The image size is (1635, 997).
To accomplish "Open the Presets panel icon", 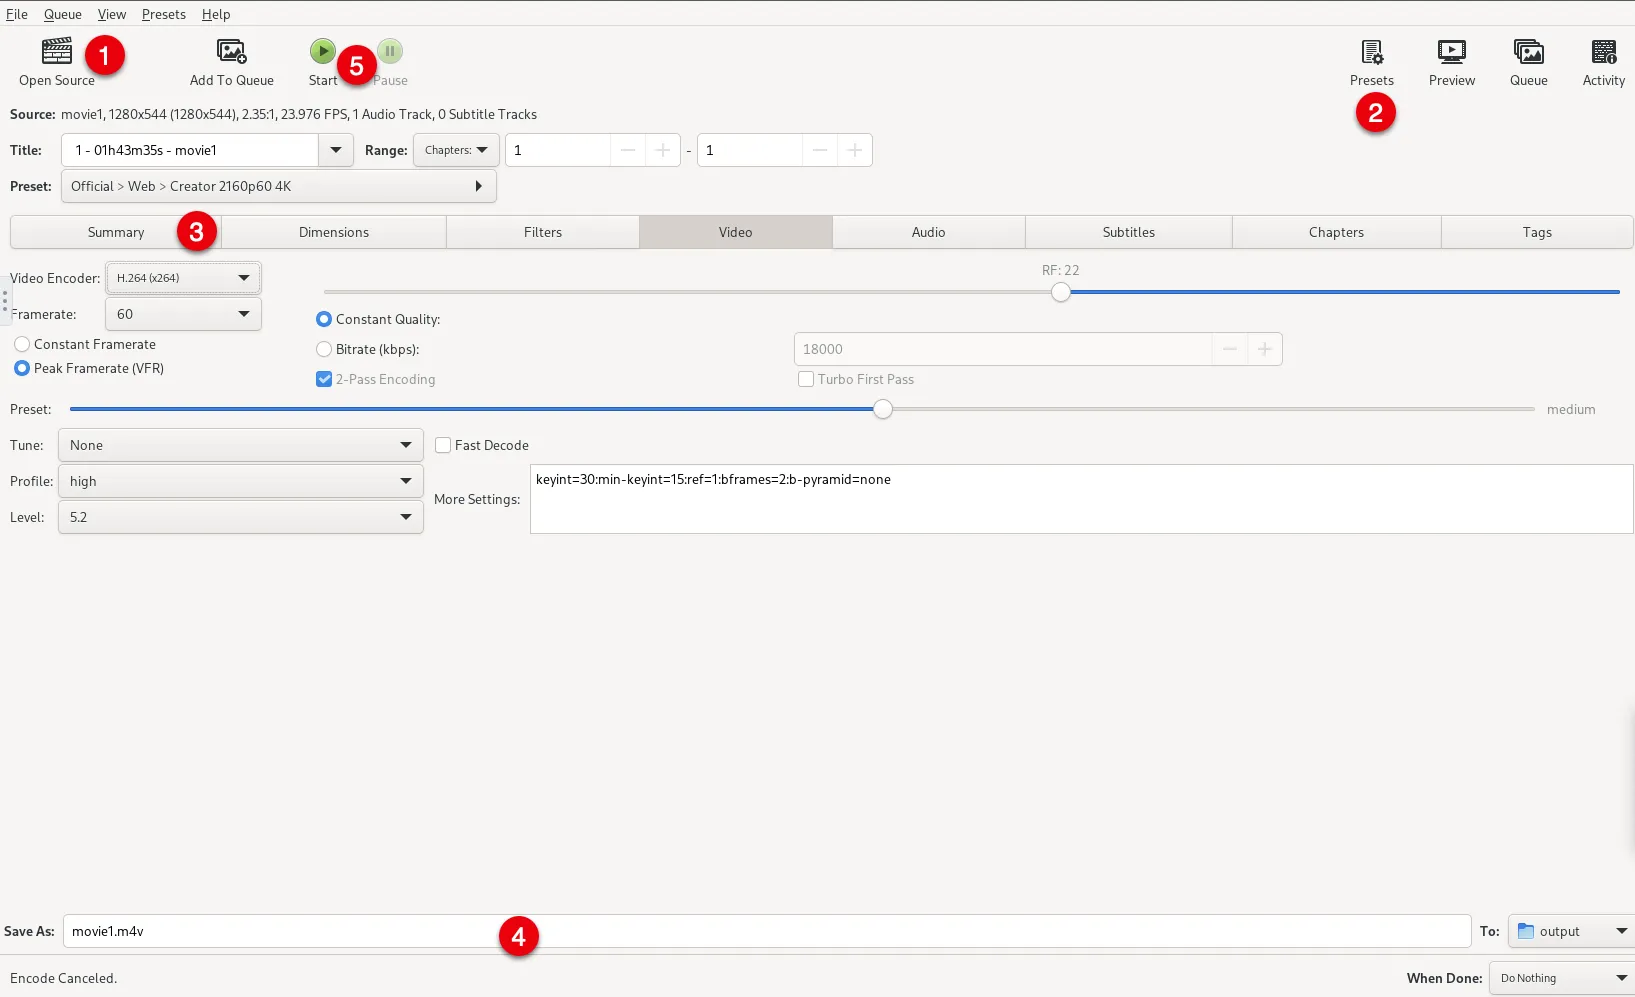I will tap(1372, 51).
